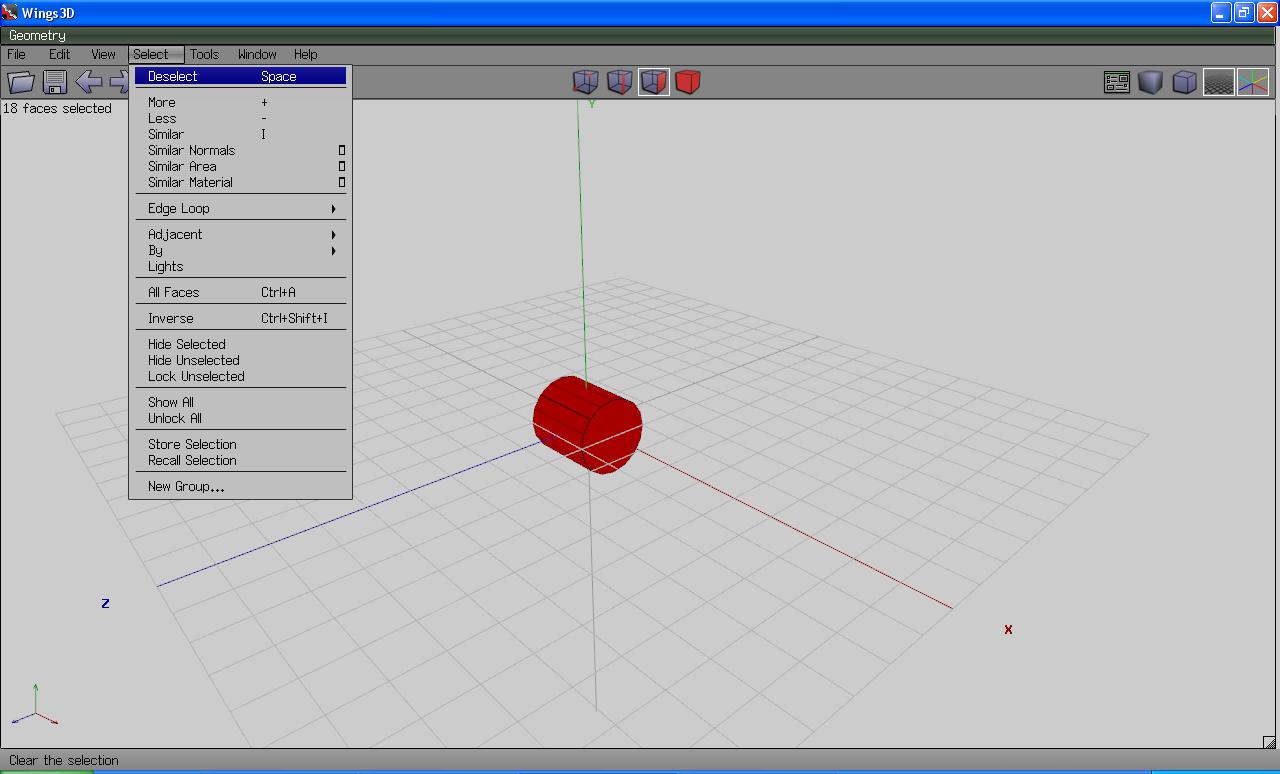Click the Save floppy disk icon

55,82
